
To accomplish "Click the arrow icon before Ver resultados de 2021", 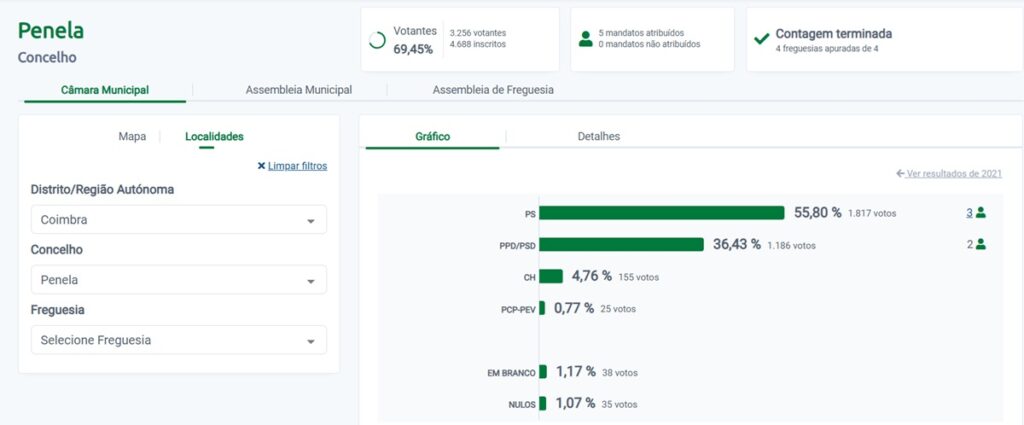I will tap(900, 174).
